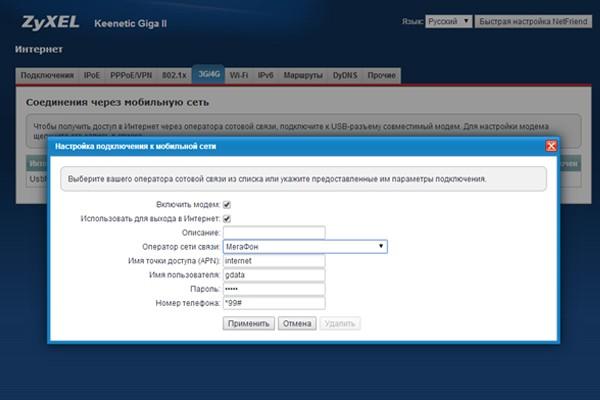Screen dimensions: 600x400
Task: Click dialog title 'Настройка подключения к мобильной сети'
Action: [135, 146]
